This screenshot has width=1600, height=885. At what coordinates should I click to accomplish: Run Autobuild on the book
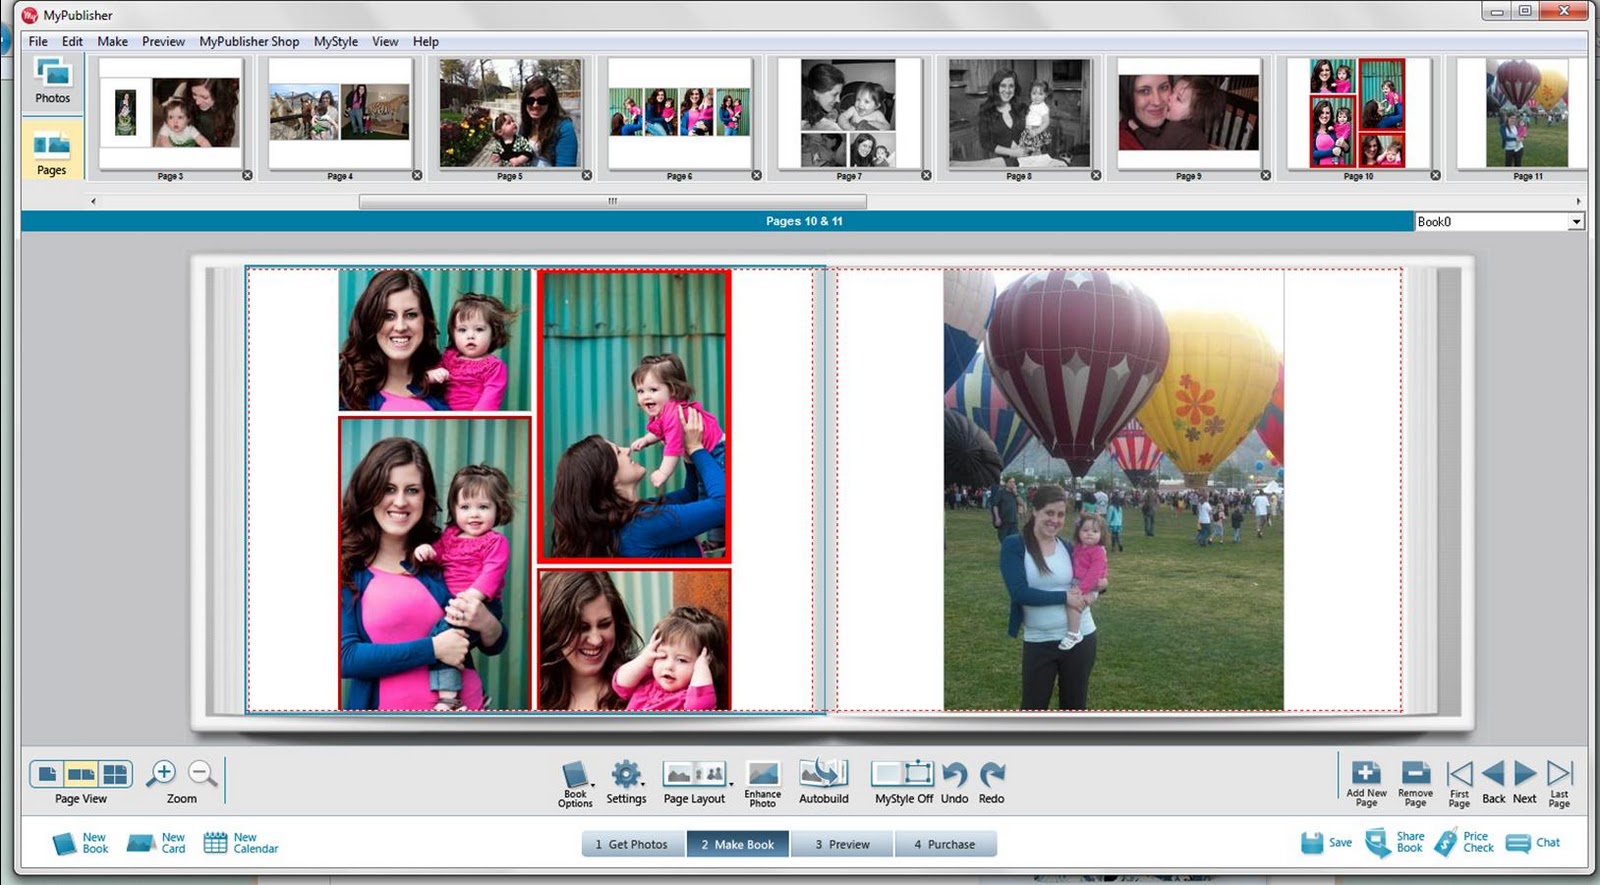pyautogui.click(x=823, y=775)
